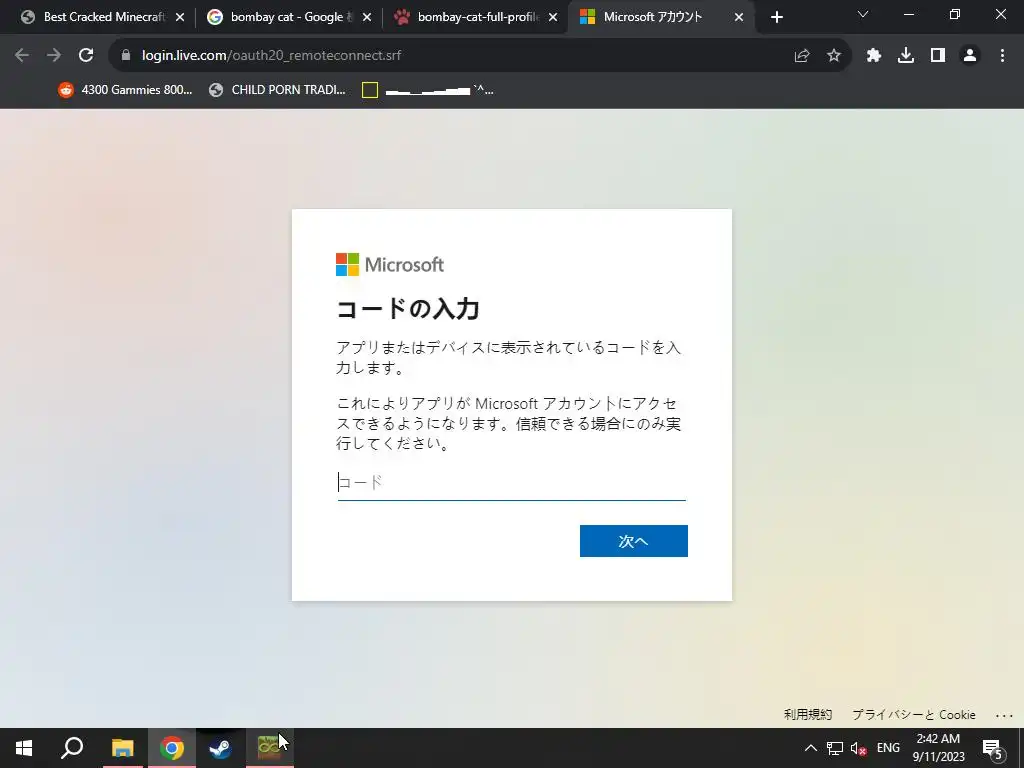Close the Best Cracked Minecraft tab
The image size is (1024, 768).
pos(180,18)
